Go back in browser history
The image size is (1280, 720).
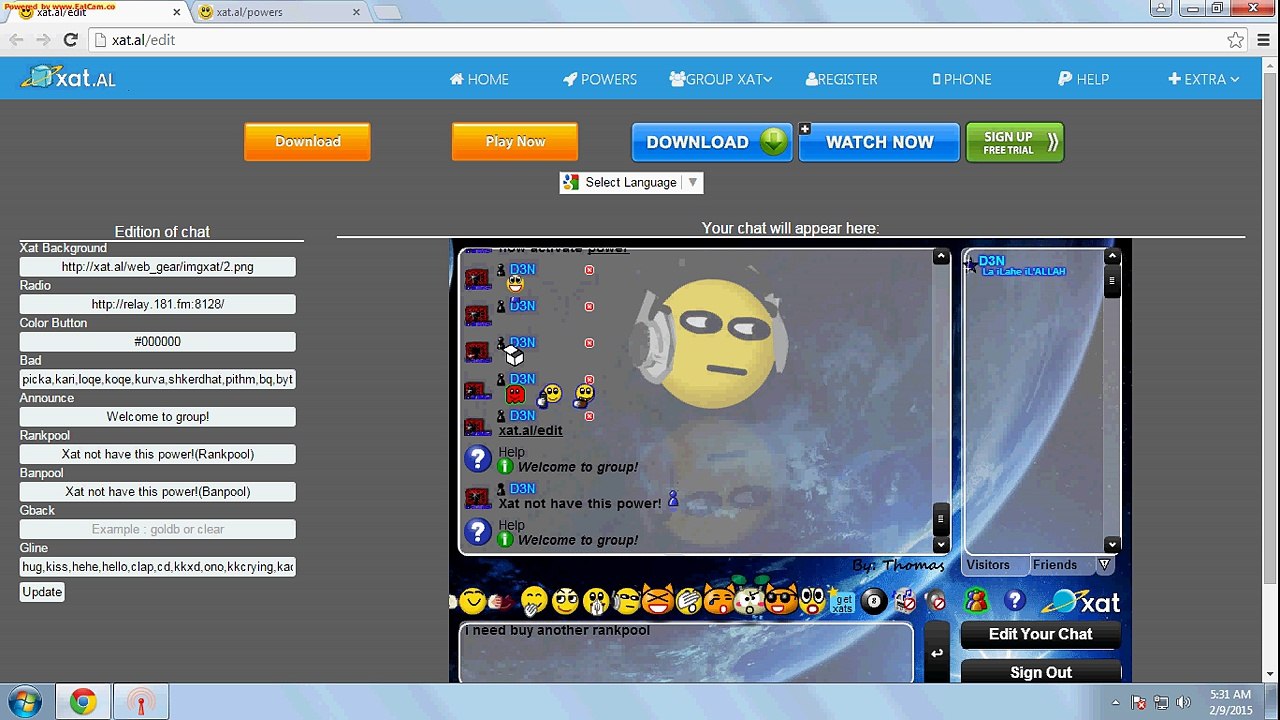click(16, 40)
